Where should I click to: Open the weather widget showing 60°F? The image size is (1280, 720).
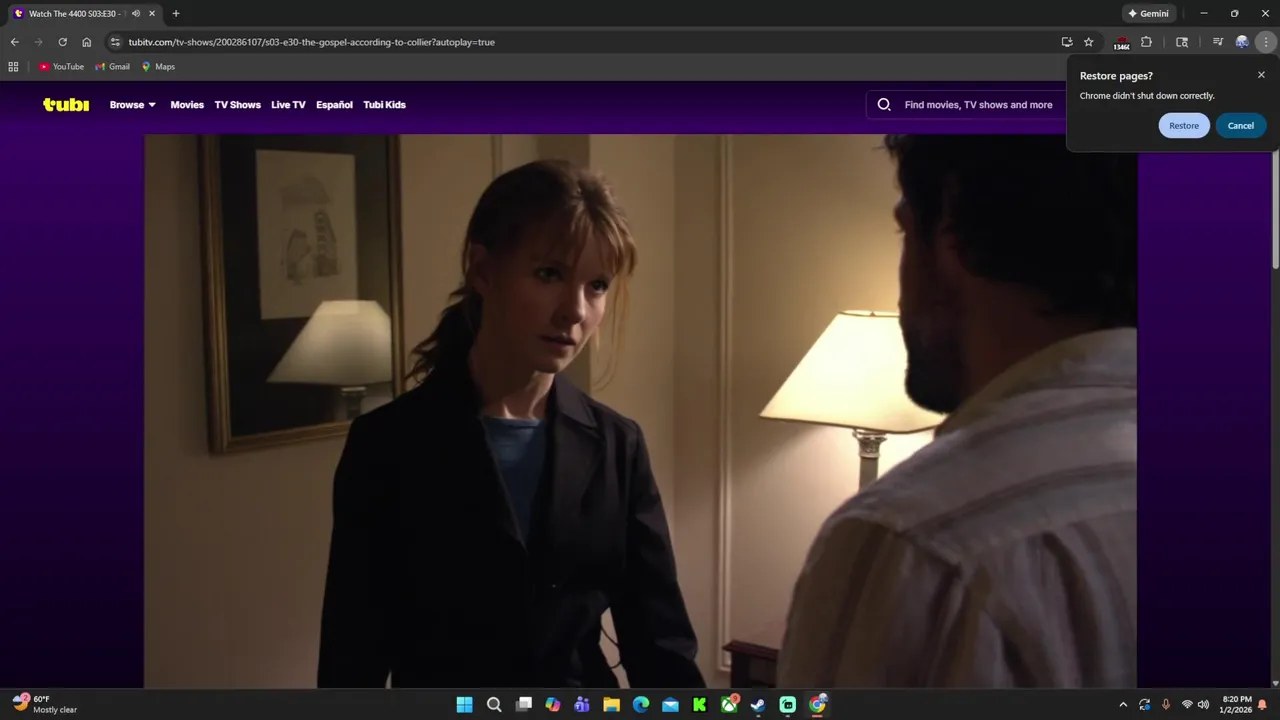pyautogui.click(x=45, y=704)
